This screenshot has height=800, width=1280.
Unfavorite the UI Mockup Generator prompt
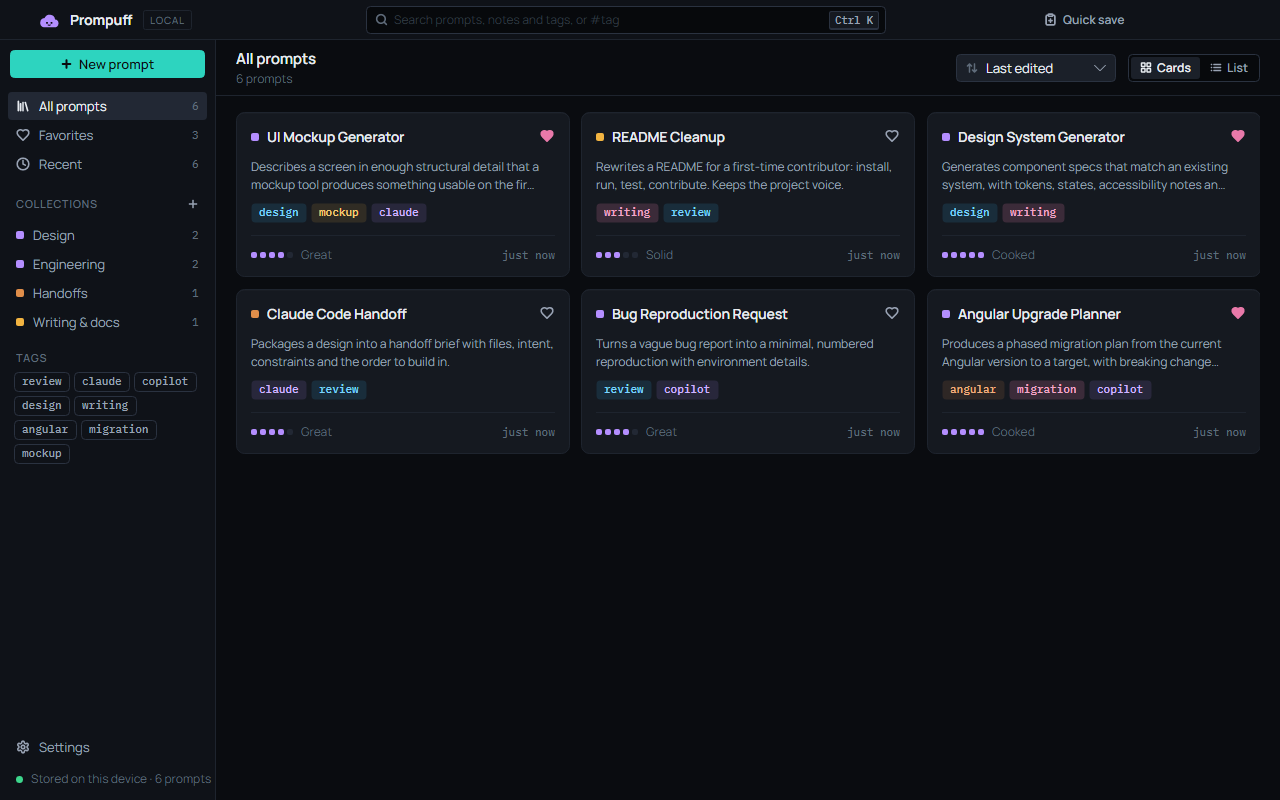point(547,136)
